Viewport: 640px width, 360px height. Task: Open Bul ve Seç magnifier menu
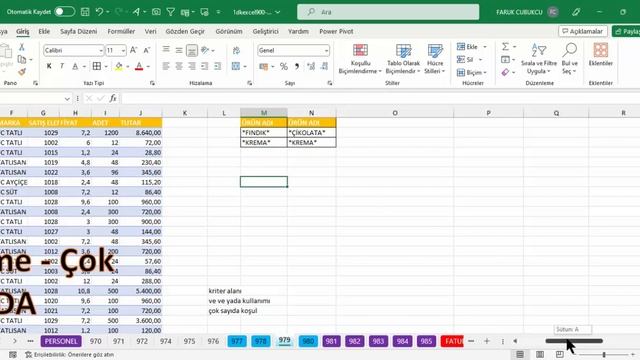[569, 59]
